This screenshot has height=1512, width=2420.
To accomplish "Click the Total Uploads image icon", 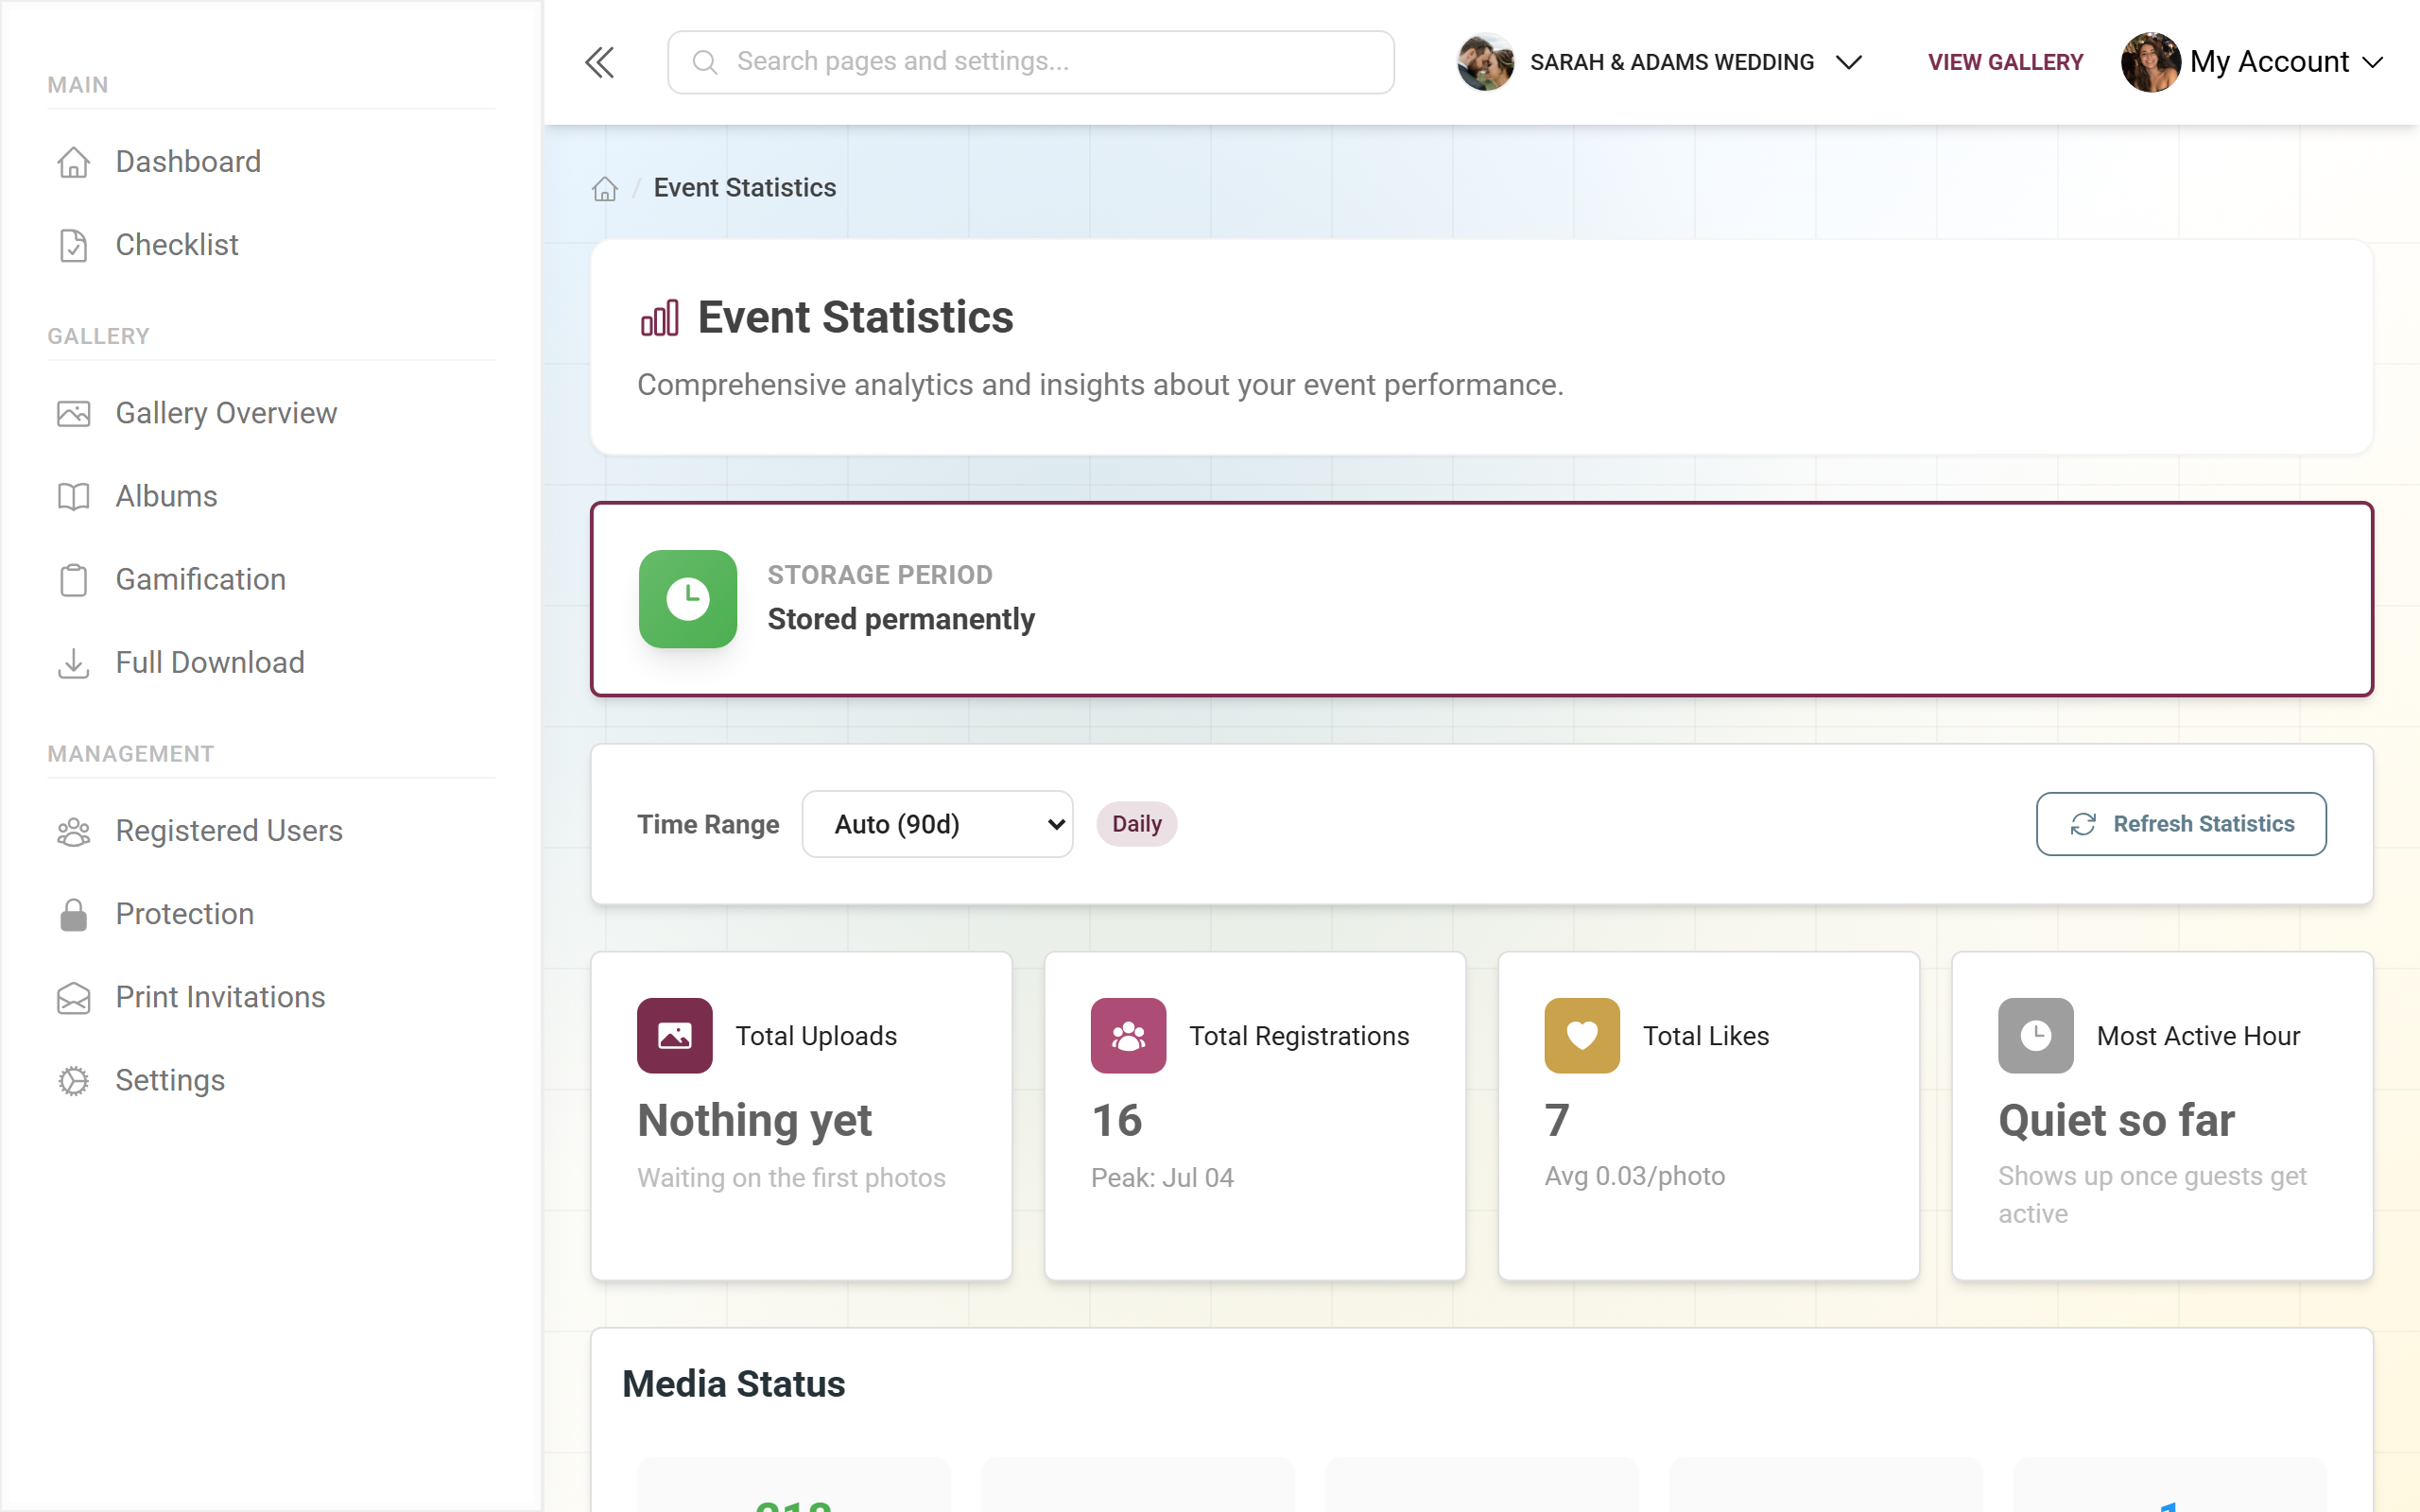I will (x=675, y=1035).
